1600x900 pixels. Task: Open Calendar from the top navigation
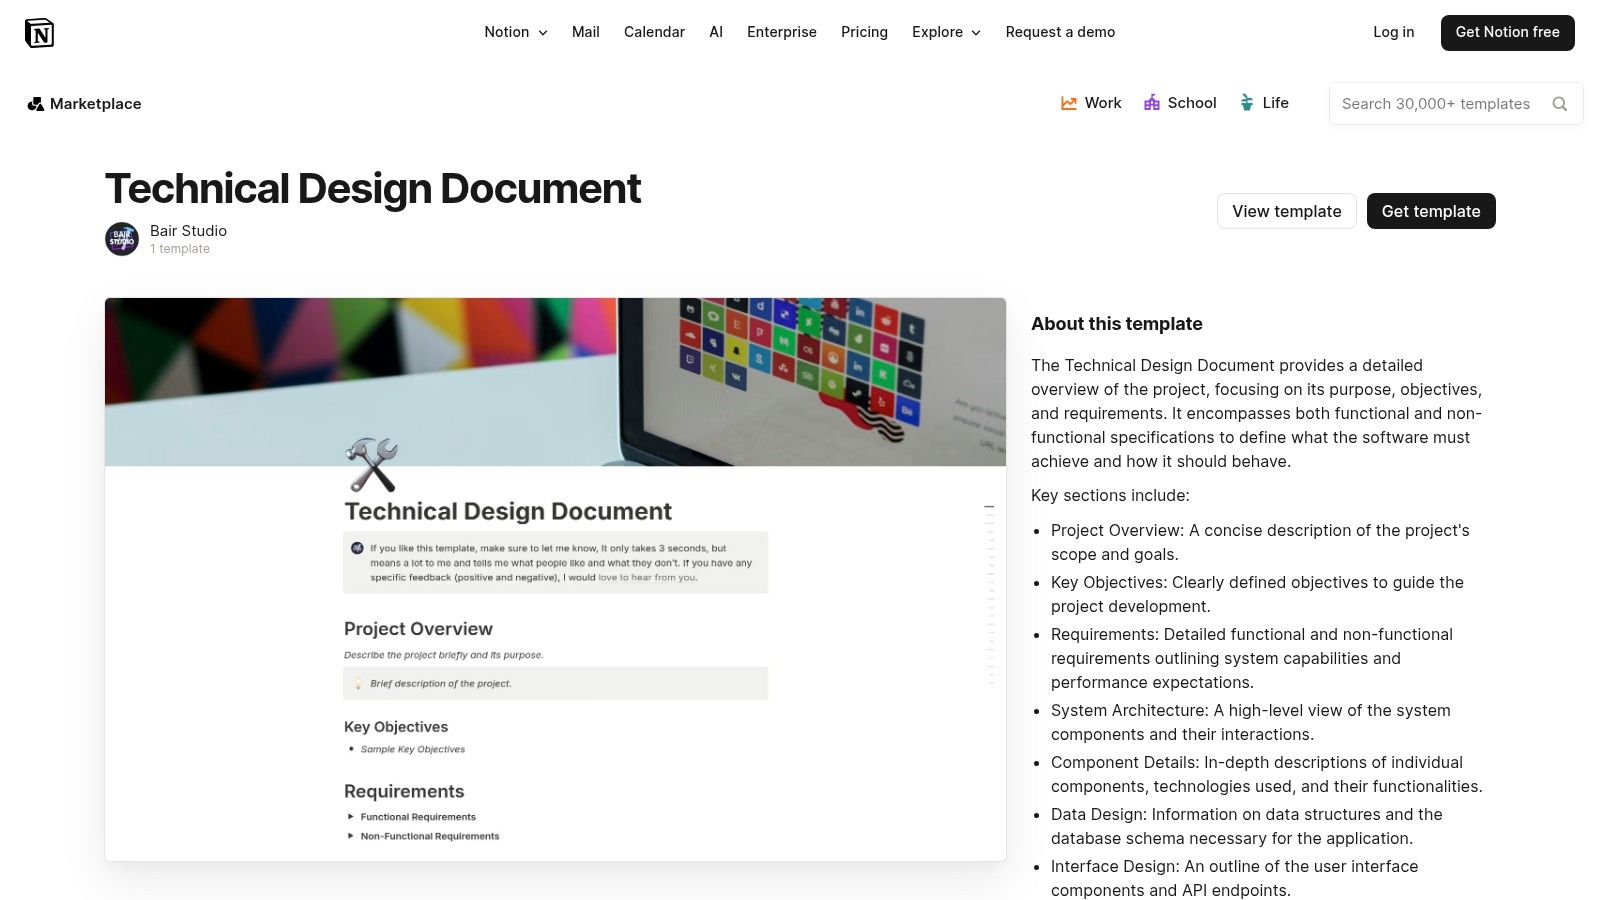pos(654,32)
